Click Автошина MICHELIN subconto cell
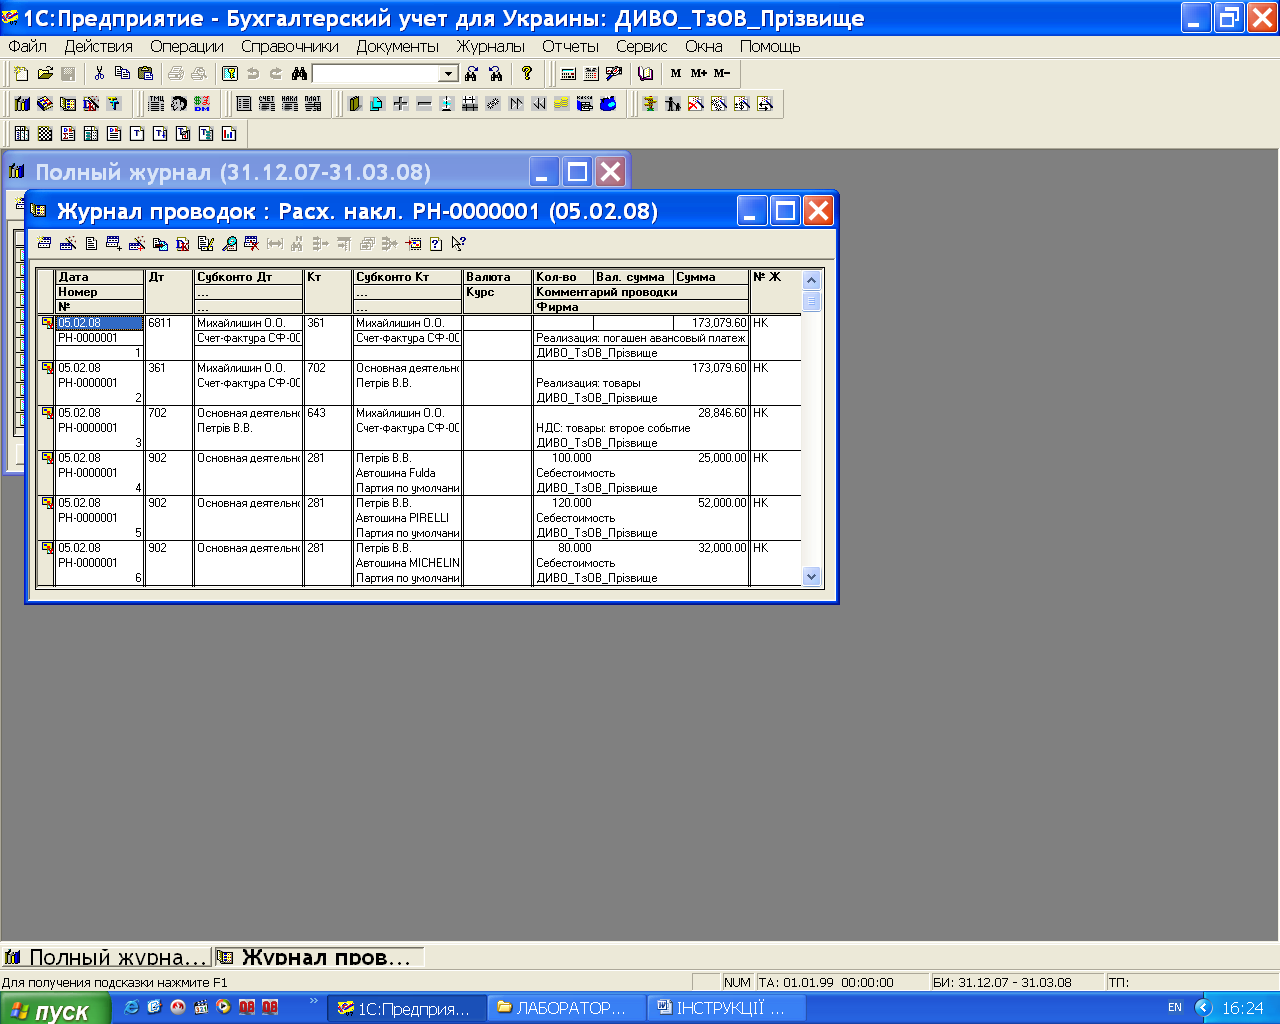Viewport: 1280px width, 1024px height. pos(407,563)
